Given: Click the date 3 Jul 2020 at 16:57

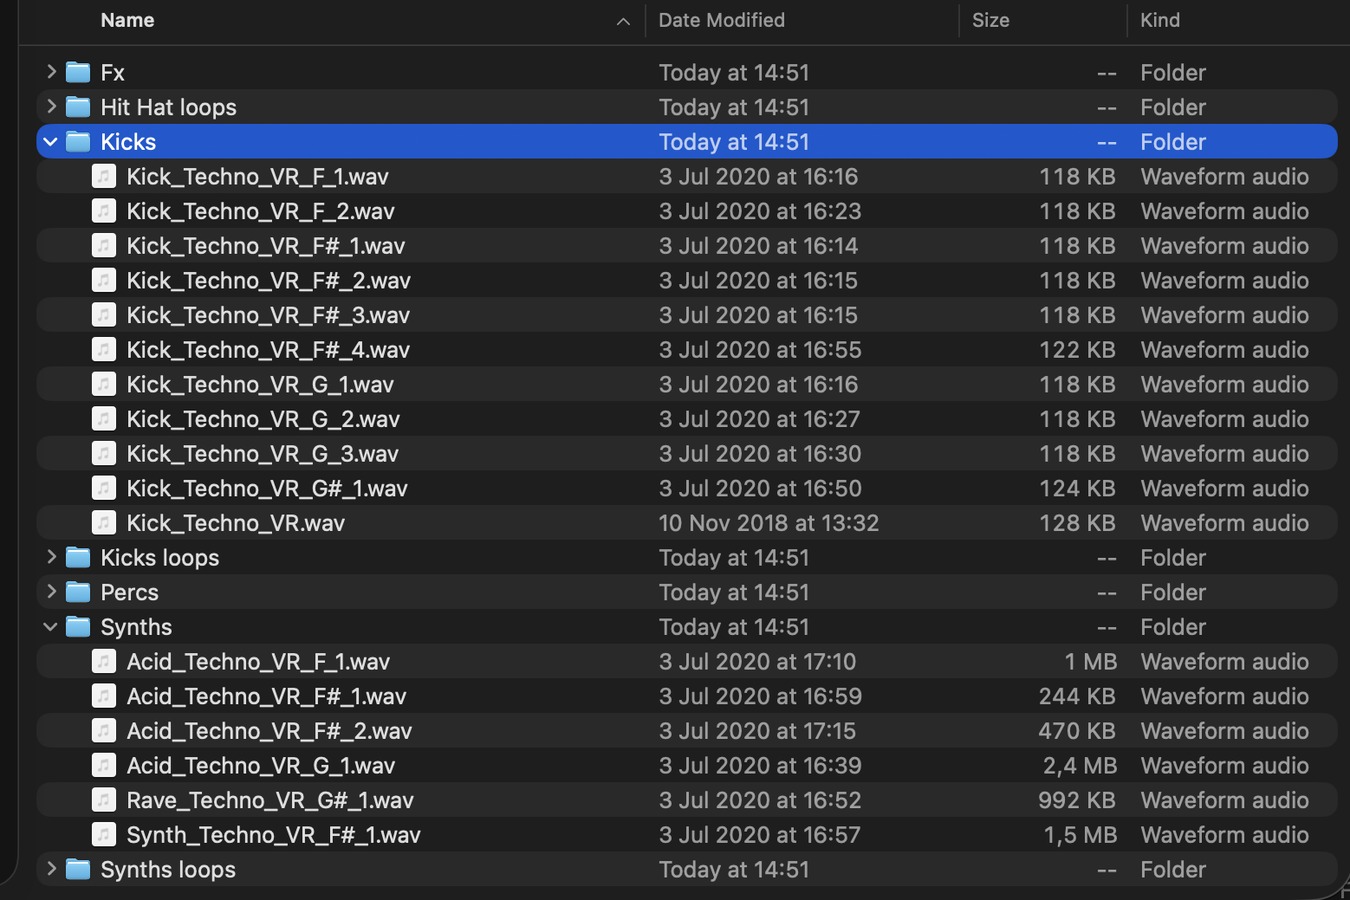Looking at the screenshot, I should (x=759, y=835).
